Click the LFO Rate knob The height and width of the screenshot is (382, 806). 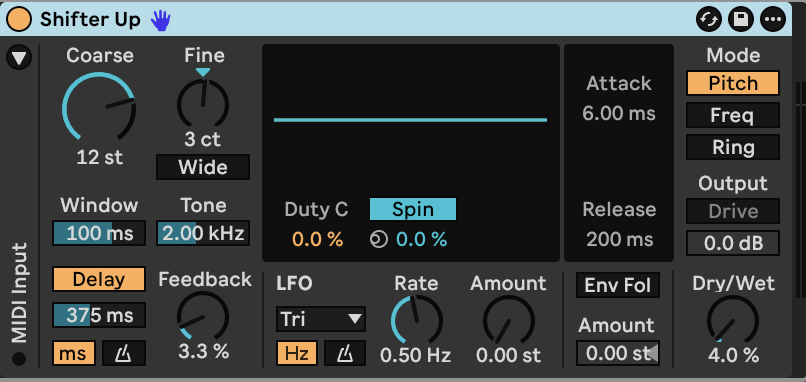coord(417,319)
